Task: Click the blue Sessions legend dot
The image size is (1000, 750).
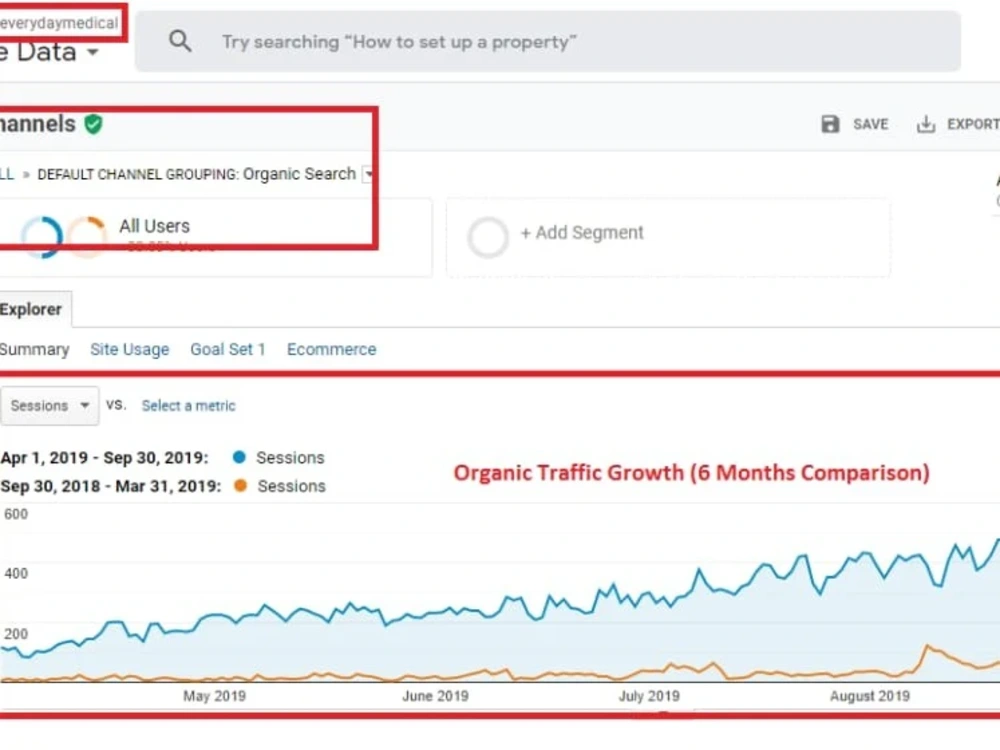Action: 239,457
